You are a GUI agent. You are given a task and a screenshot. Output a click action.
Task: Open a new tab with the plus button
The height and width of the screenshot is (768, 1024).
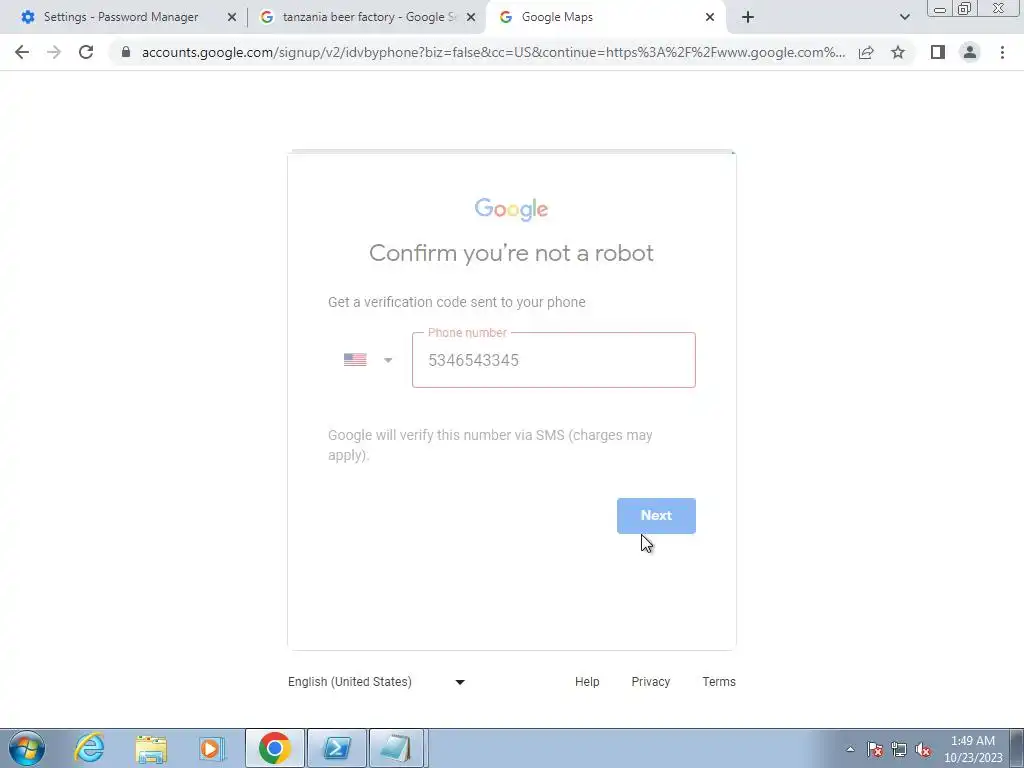click(748, 17)
